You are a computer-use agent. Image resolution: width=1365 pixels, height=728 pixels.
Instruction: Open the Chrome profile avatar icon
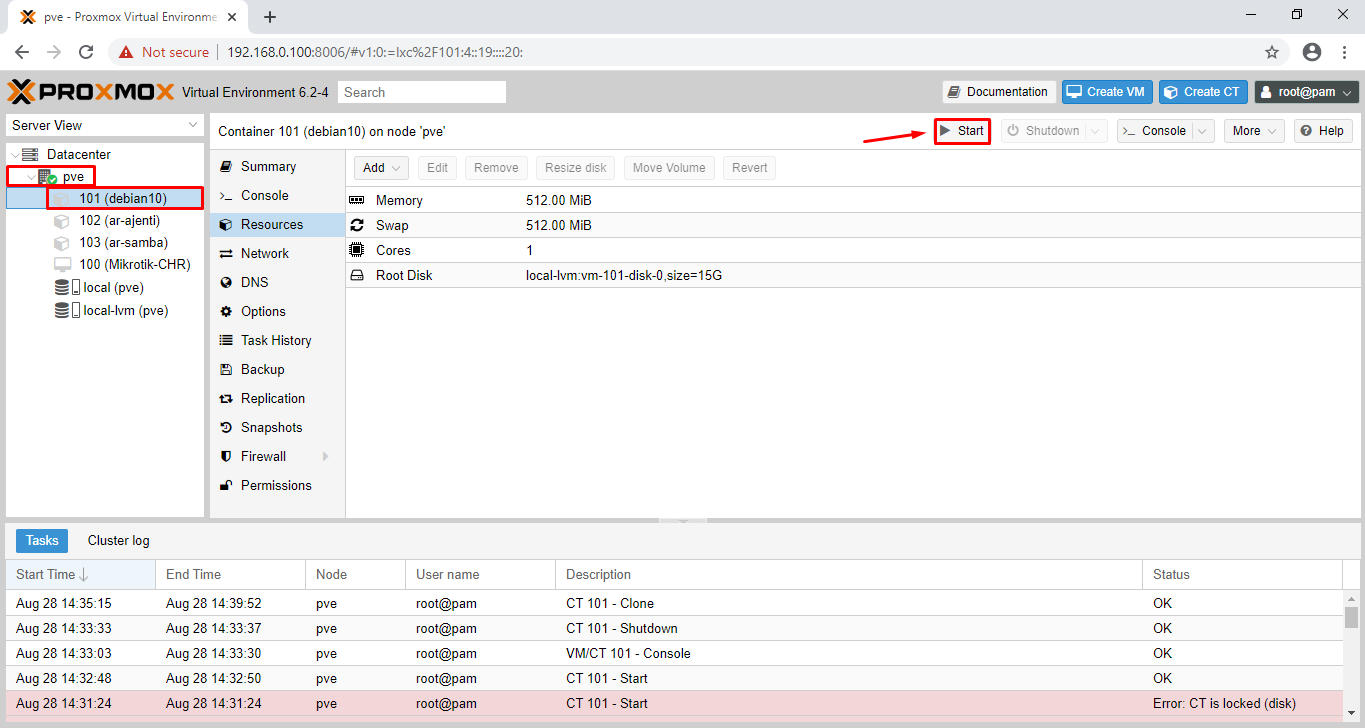pos(1312,52)
